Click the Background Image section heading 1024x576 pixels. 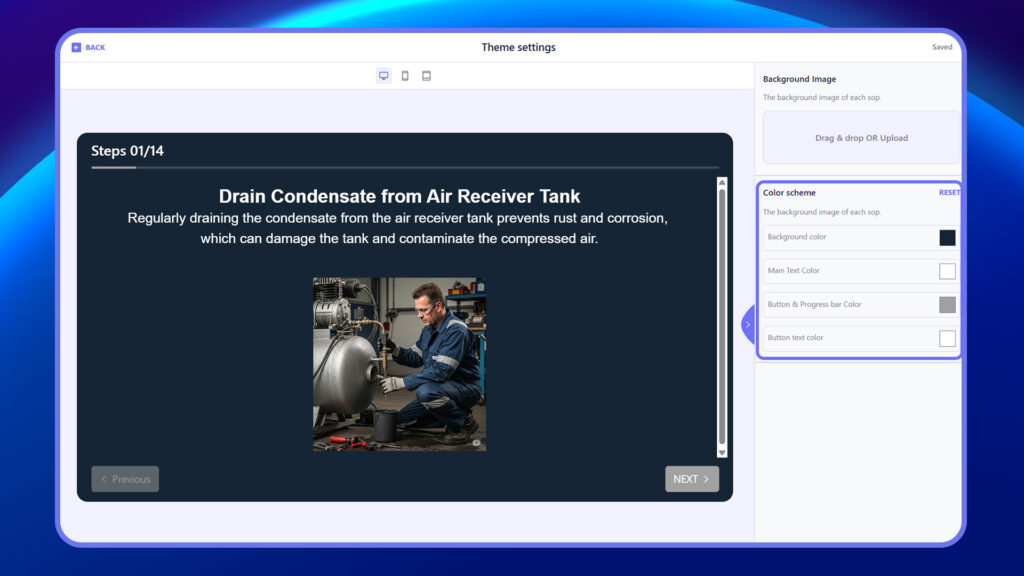[799, 79]
